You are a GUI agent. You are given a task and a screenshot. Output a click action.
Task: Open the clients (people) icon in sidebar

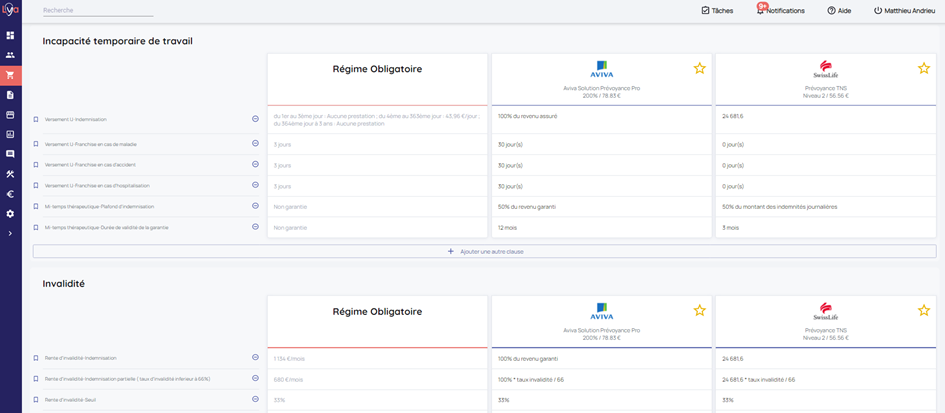tap(10, 55)
